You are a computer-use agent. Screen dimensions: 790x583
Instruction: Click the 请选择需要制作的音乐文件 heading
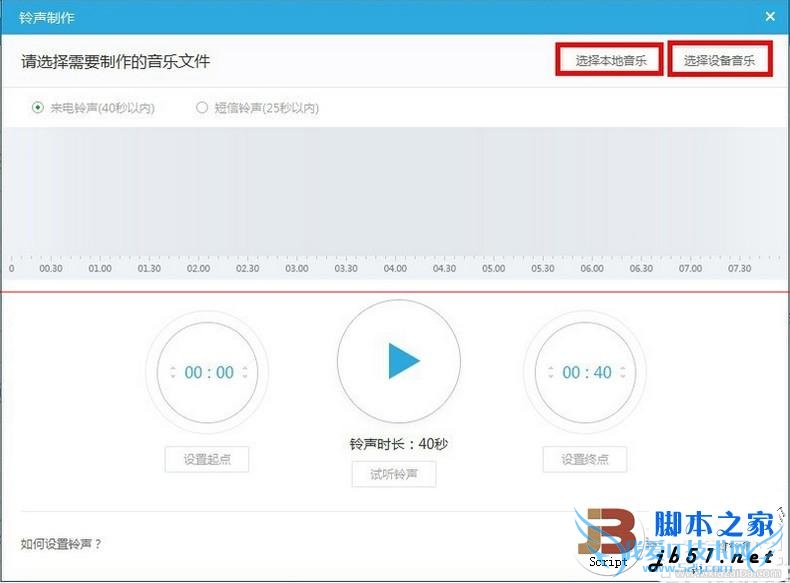click(x=115, y=61)
